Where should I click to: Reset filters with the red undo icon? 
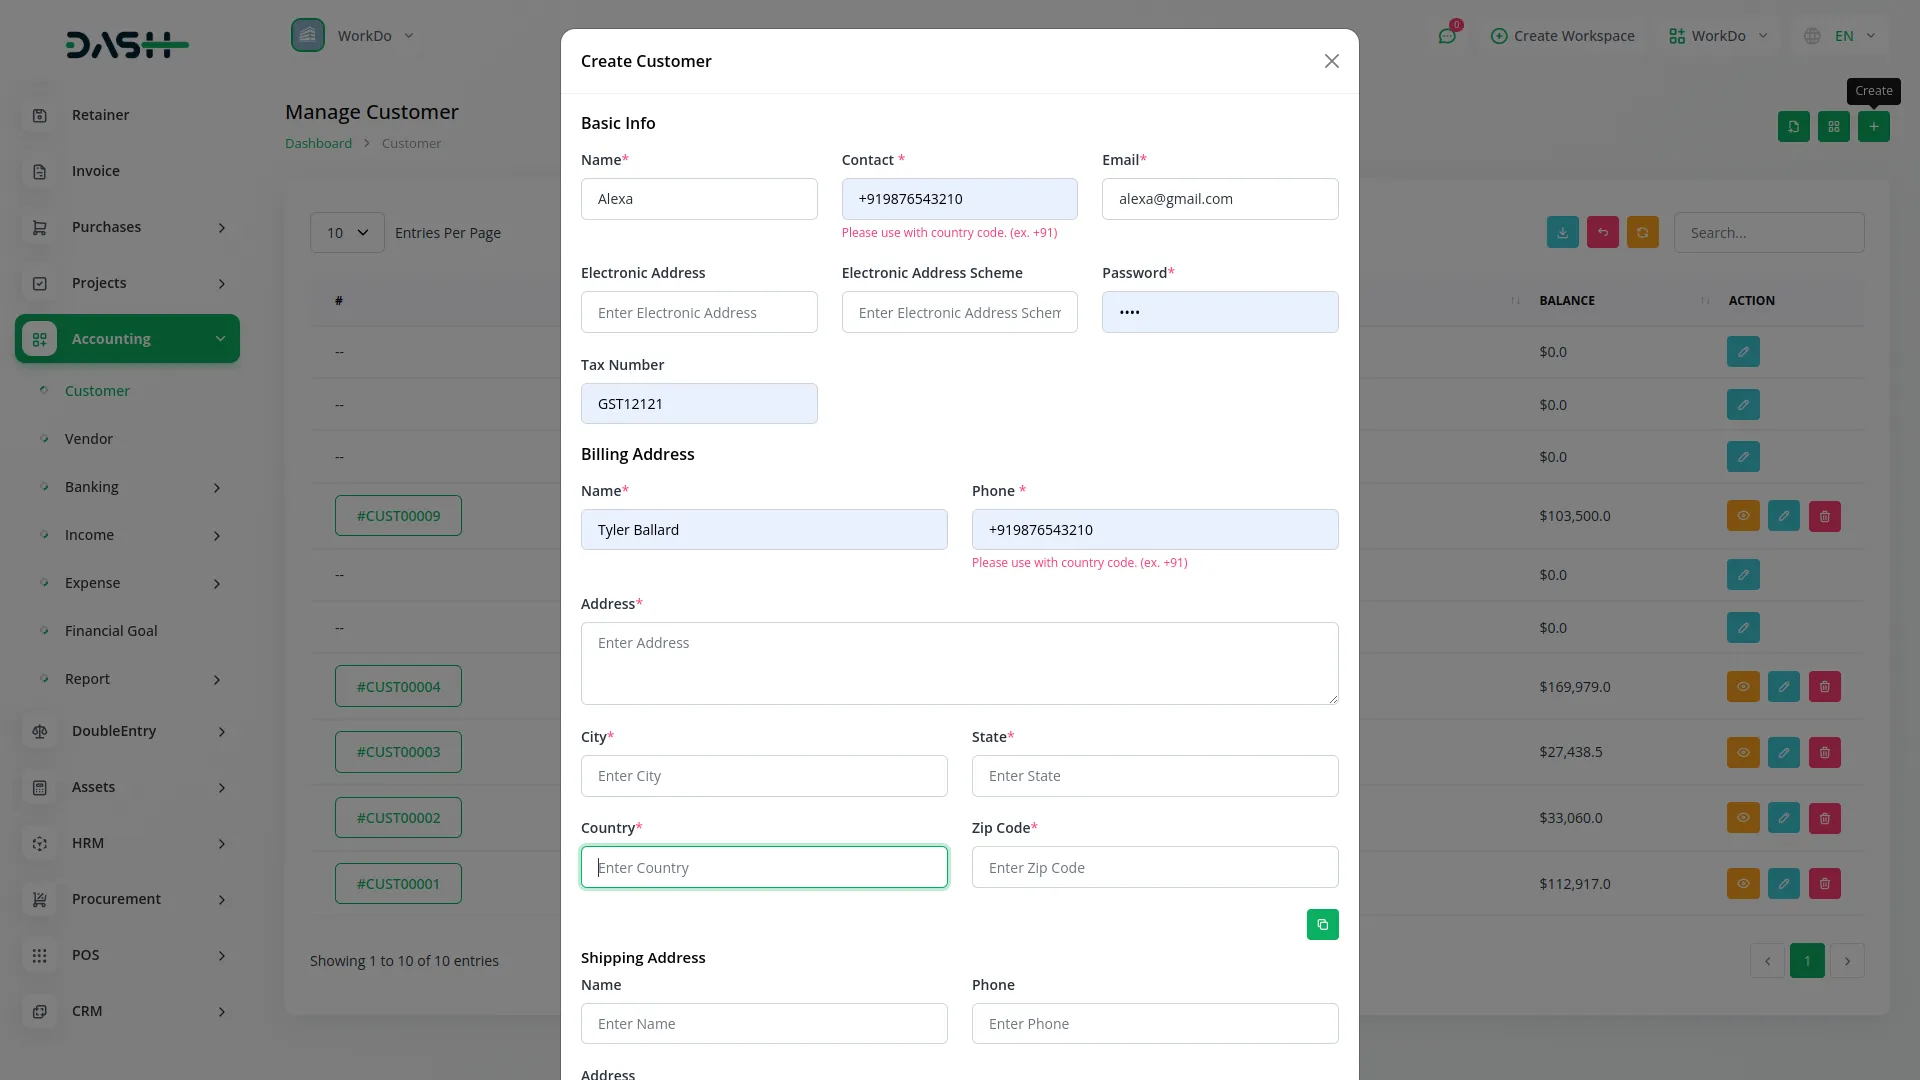[1603, 232]
